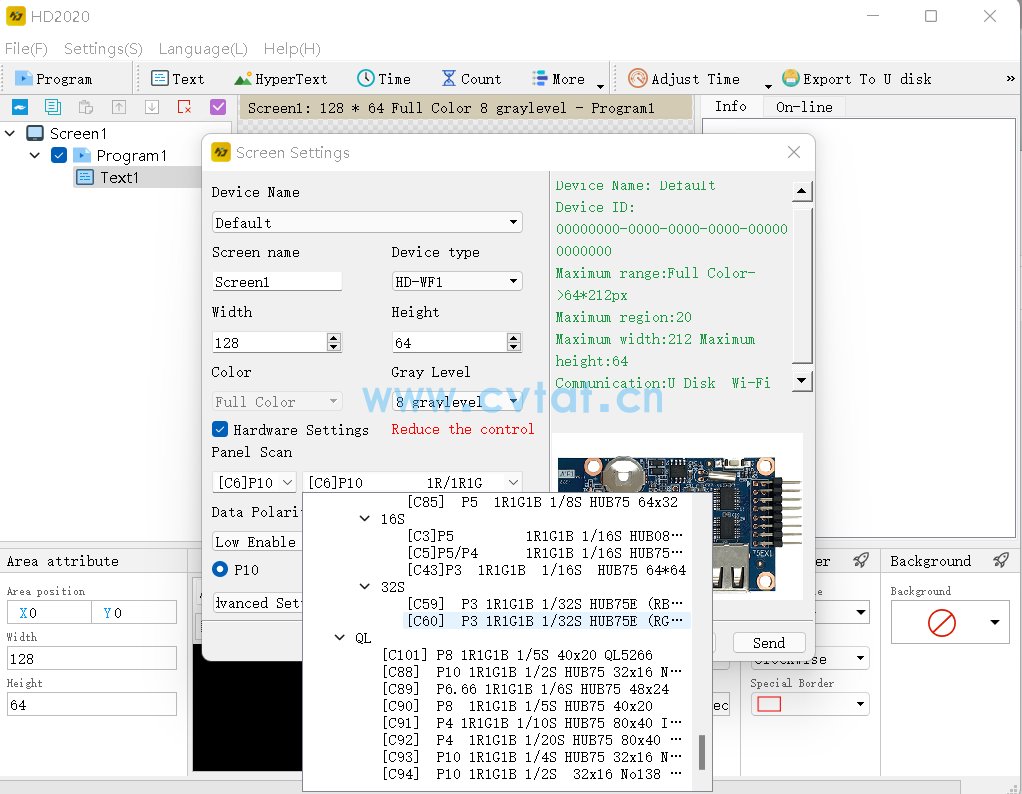Switch to the Info tab
Viewport: 1022px width, 794px height.
pos(731,106)
